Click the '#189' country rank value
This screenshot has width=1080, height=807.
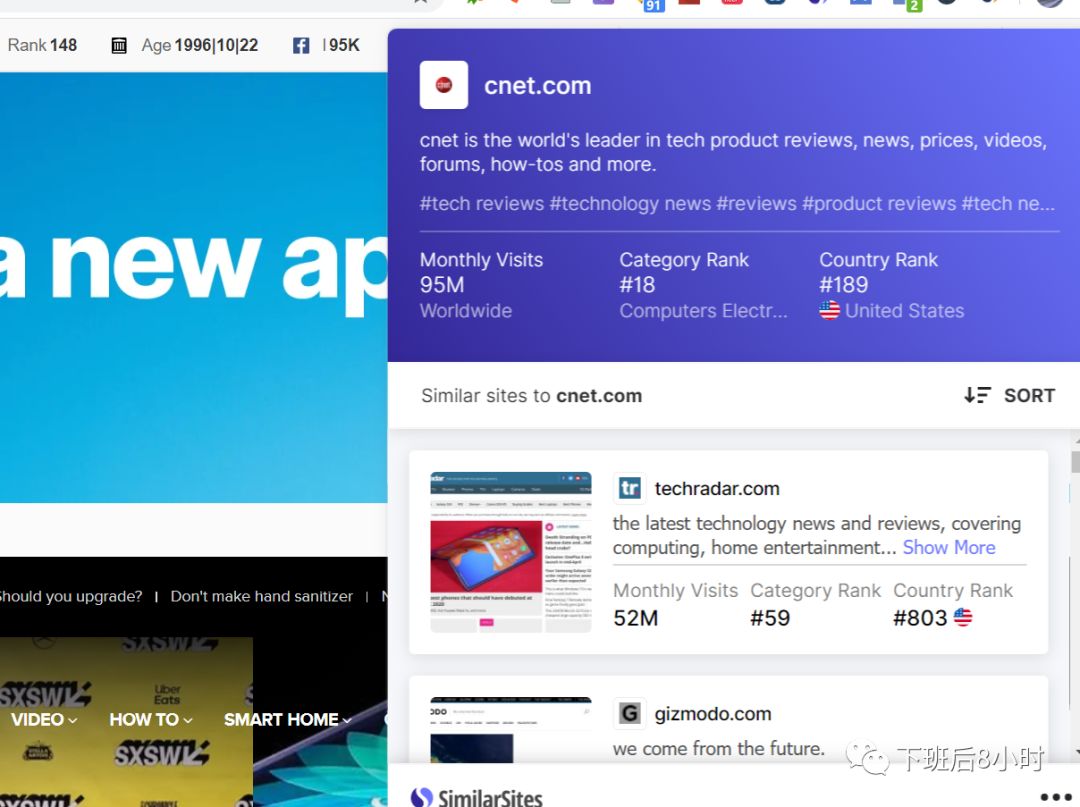[x=844, y=285]
